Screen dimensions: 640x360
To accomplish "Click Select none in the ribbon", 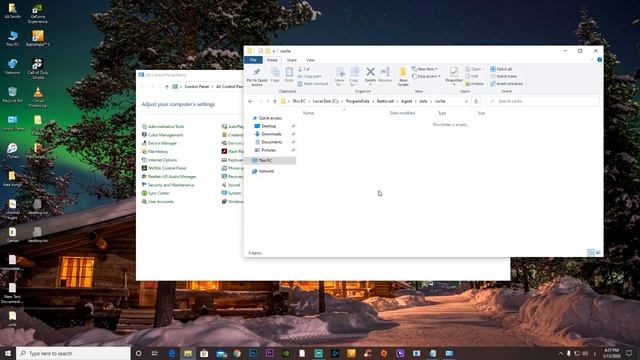I will [x=504, y=76].
